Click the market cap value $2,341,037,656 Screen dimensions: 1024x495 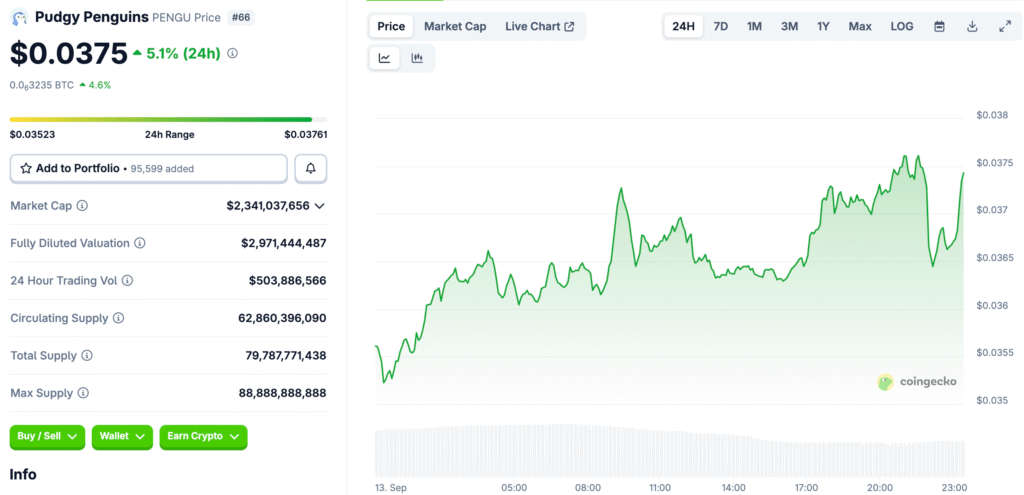tap(268, 206)
